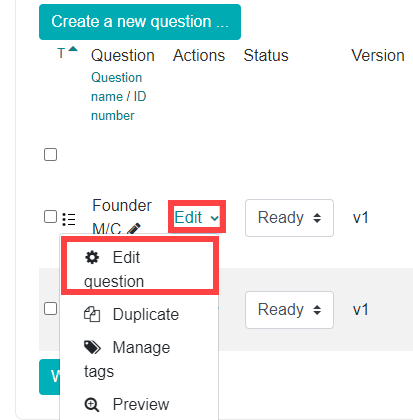Viewport: 413px width, 420px height.
Task: Click the multiple choice type icon
Action: point(69,219)
